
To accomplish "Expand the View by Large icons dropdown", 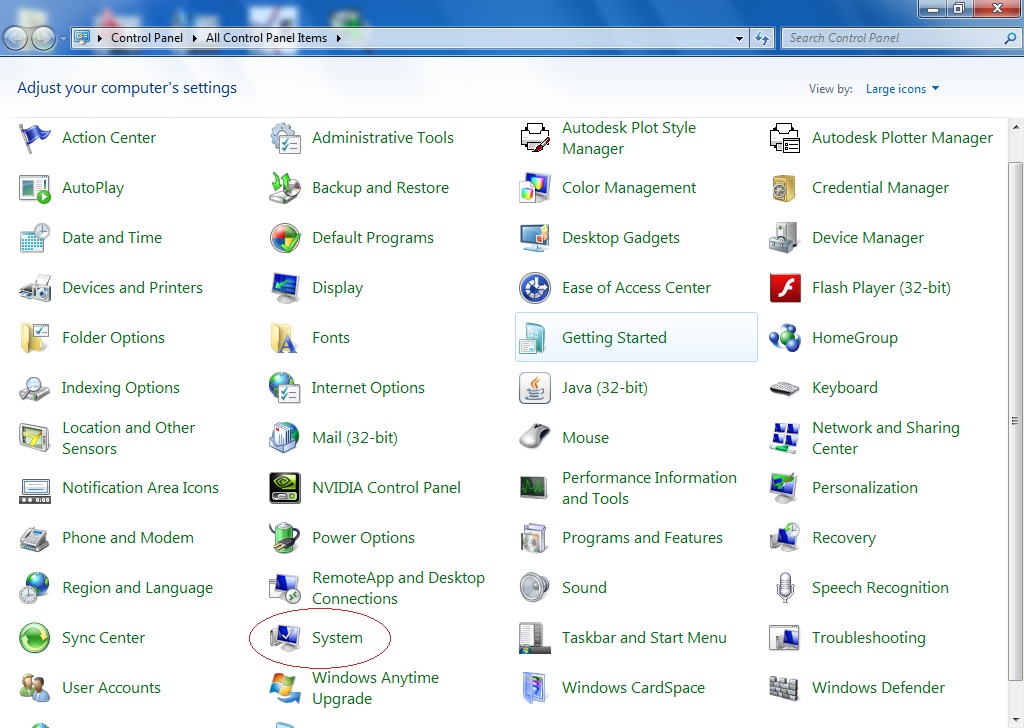I will 902,89.
